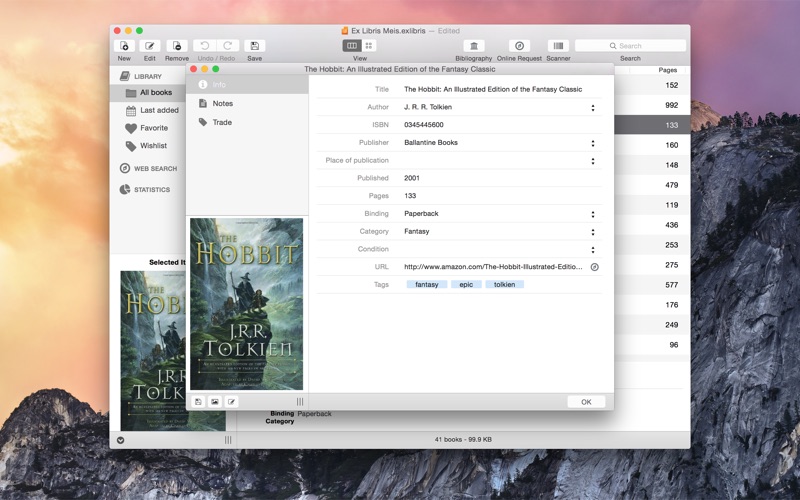Click the Title field value

click(x=493, y=89)
